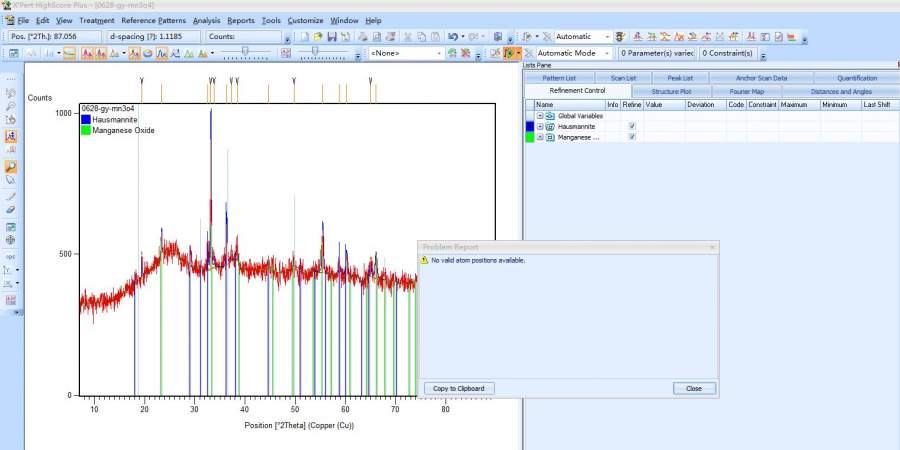Select the highlighted zoom magnifier tool in left sidebar
The width and height of the screenshot is (900, 450).
pyautogui.click(x=11, y=167)
